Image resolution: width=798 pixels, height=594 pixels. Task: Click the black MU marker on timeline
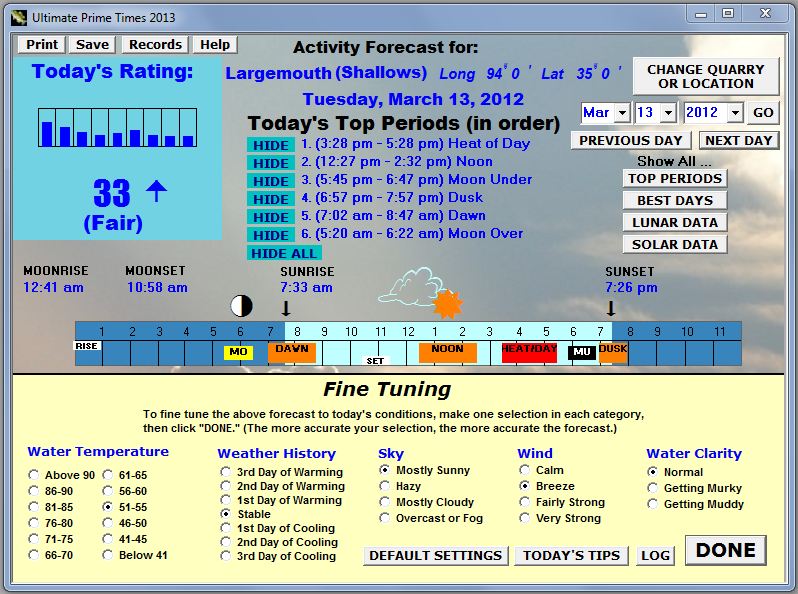coord(582,352)
